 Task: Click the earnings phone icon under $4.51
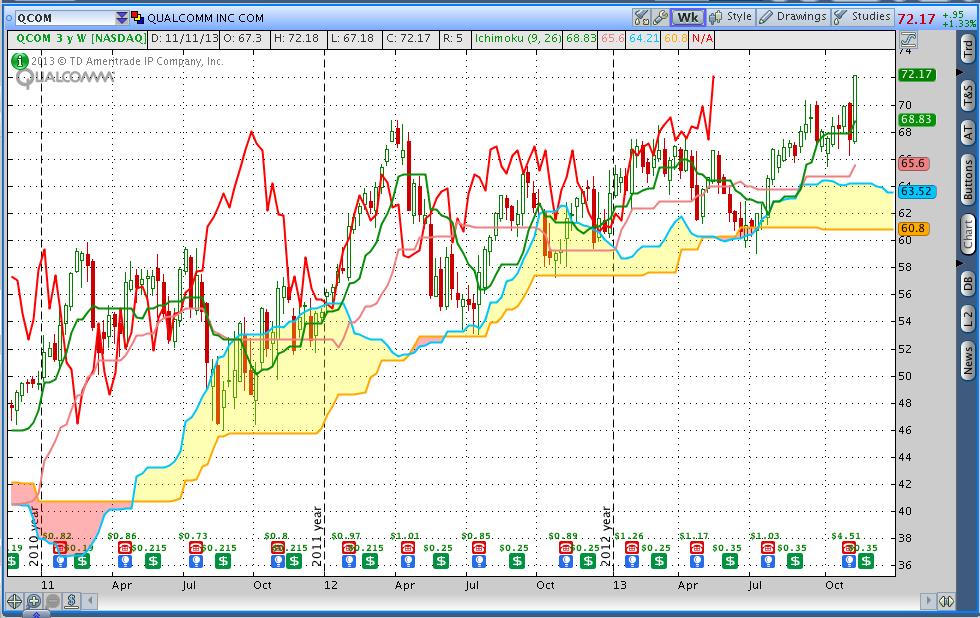[848, 547]
